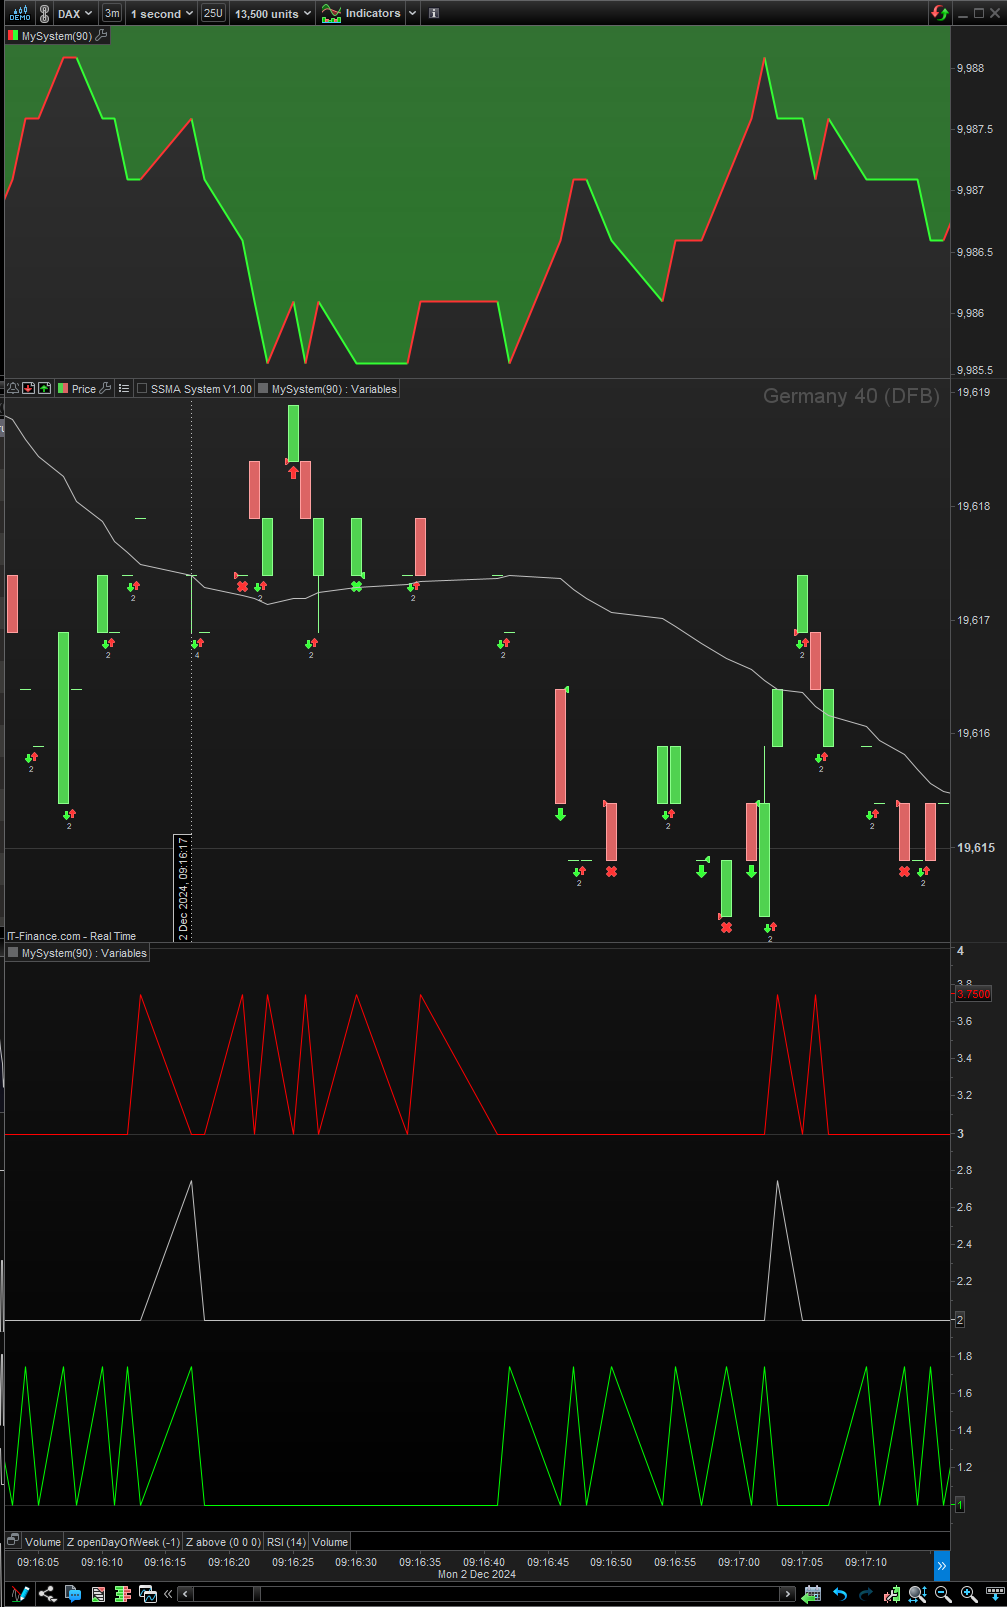This screenshot has width=1007, height=1607.
Task: Click the 3m timeframe shortcut button
Action: 112,13
